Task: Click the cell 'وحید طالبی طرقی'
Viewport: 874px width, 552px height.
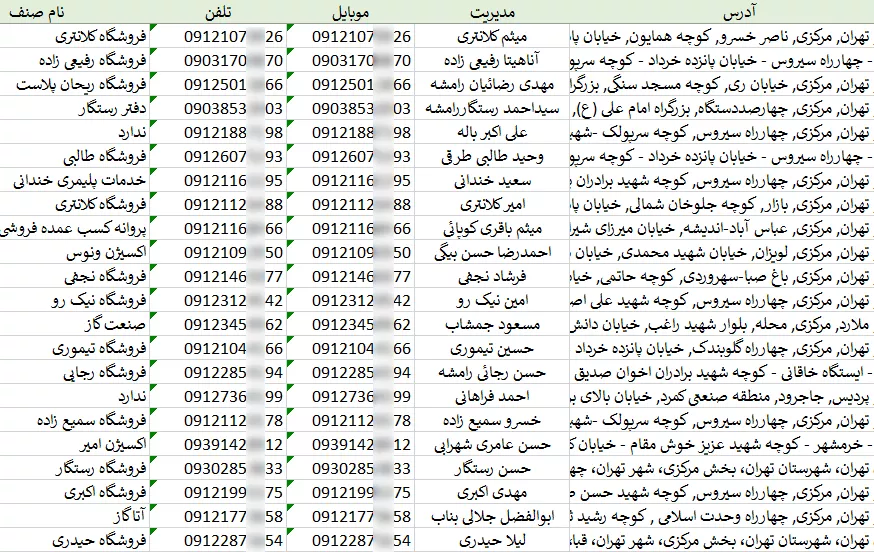Action: click(492, 156)
